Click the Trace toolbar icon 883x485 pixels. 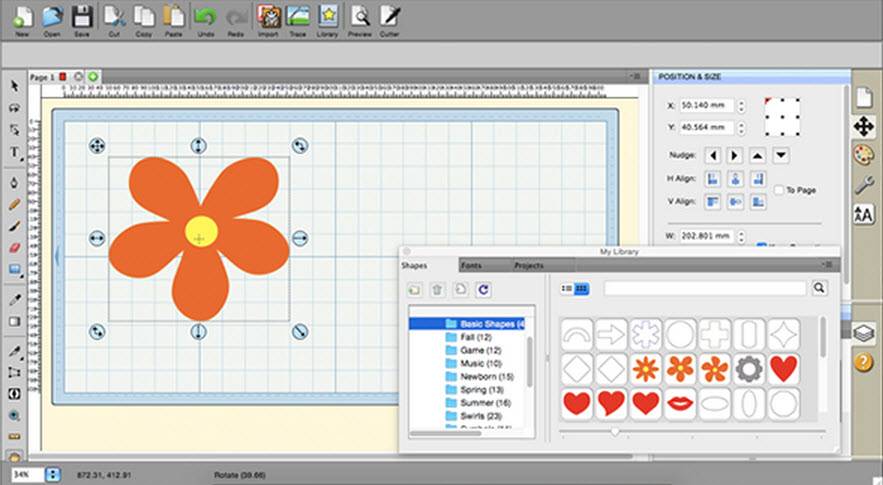(x=297, y=17)
